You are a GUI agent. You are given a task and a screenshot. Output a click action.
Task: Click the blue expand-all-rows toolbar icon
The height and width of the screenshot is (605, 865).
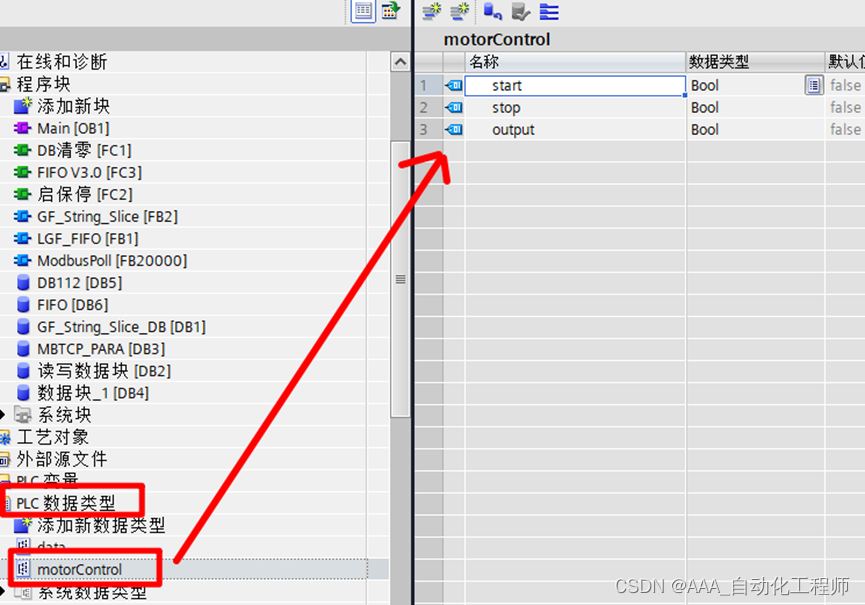pos(549,12)
